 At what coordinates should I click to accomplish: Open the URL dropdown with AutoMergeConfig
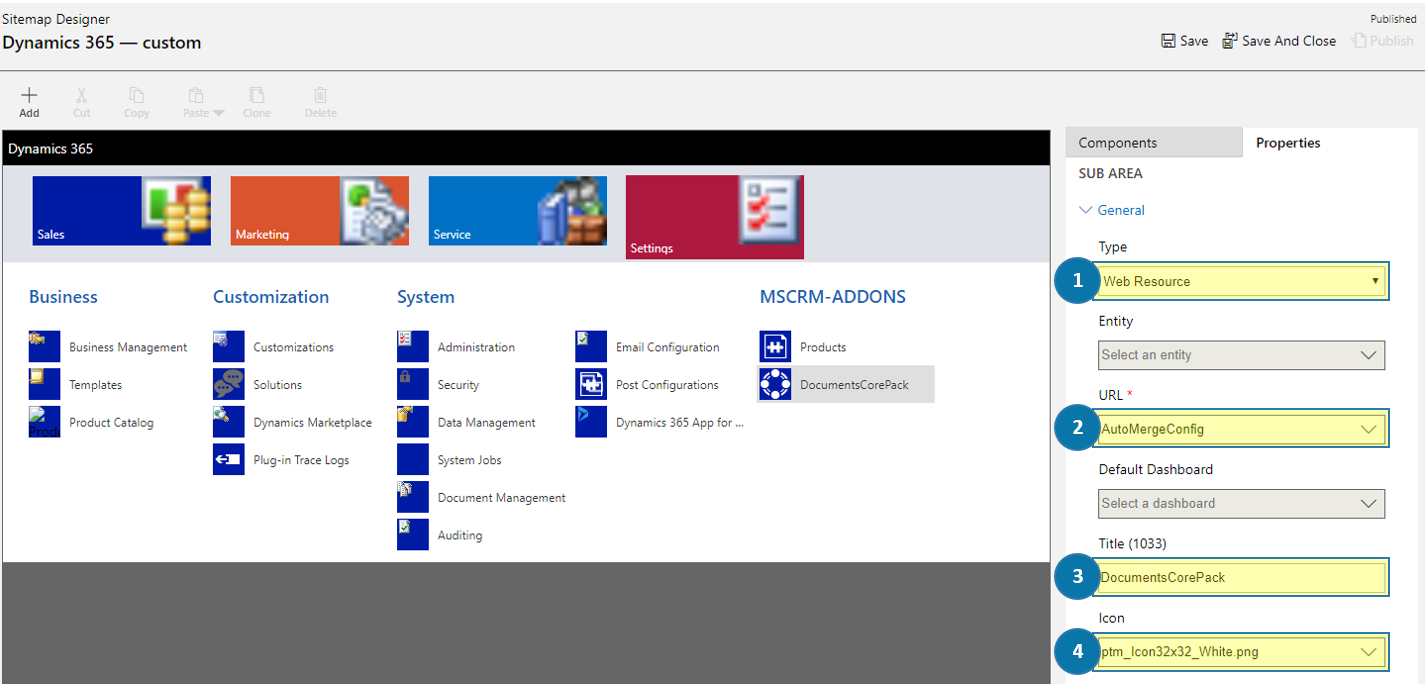(1242, 429)
